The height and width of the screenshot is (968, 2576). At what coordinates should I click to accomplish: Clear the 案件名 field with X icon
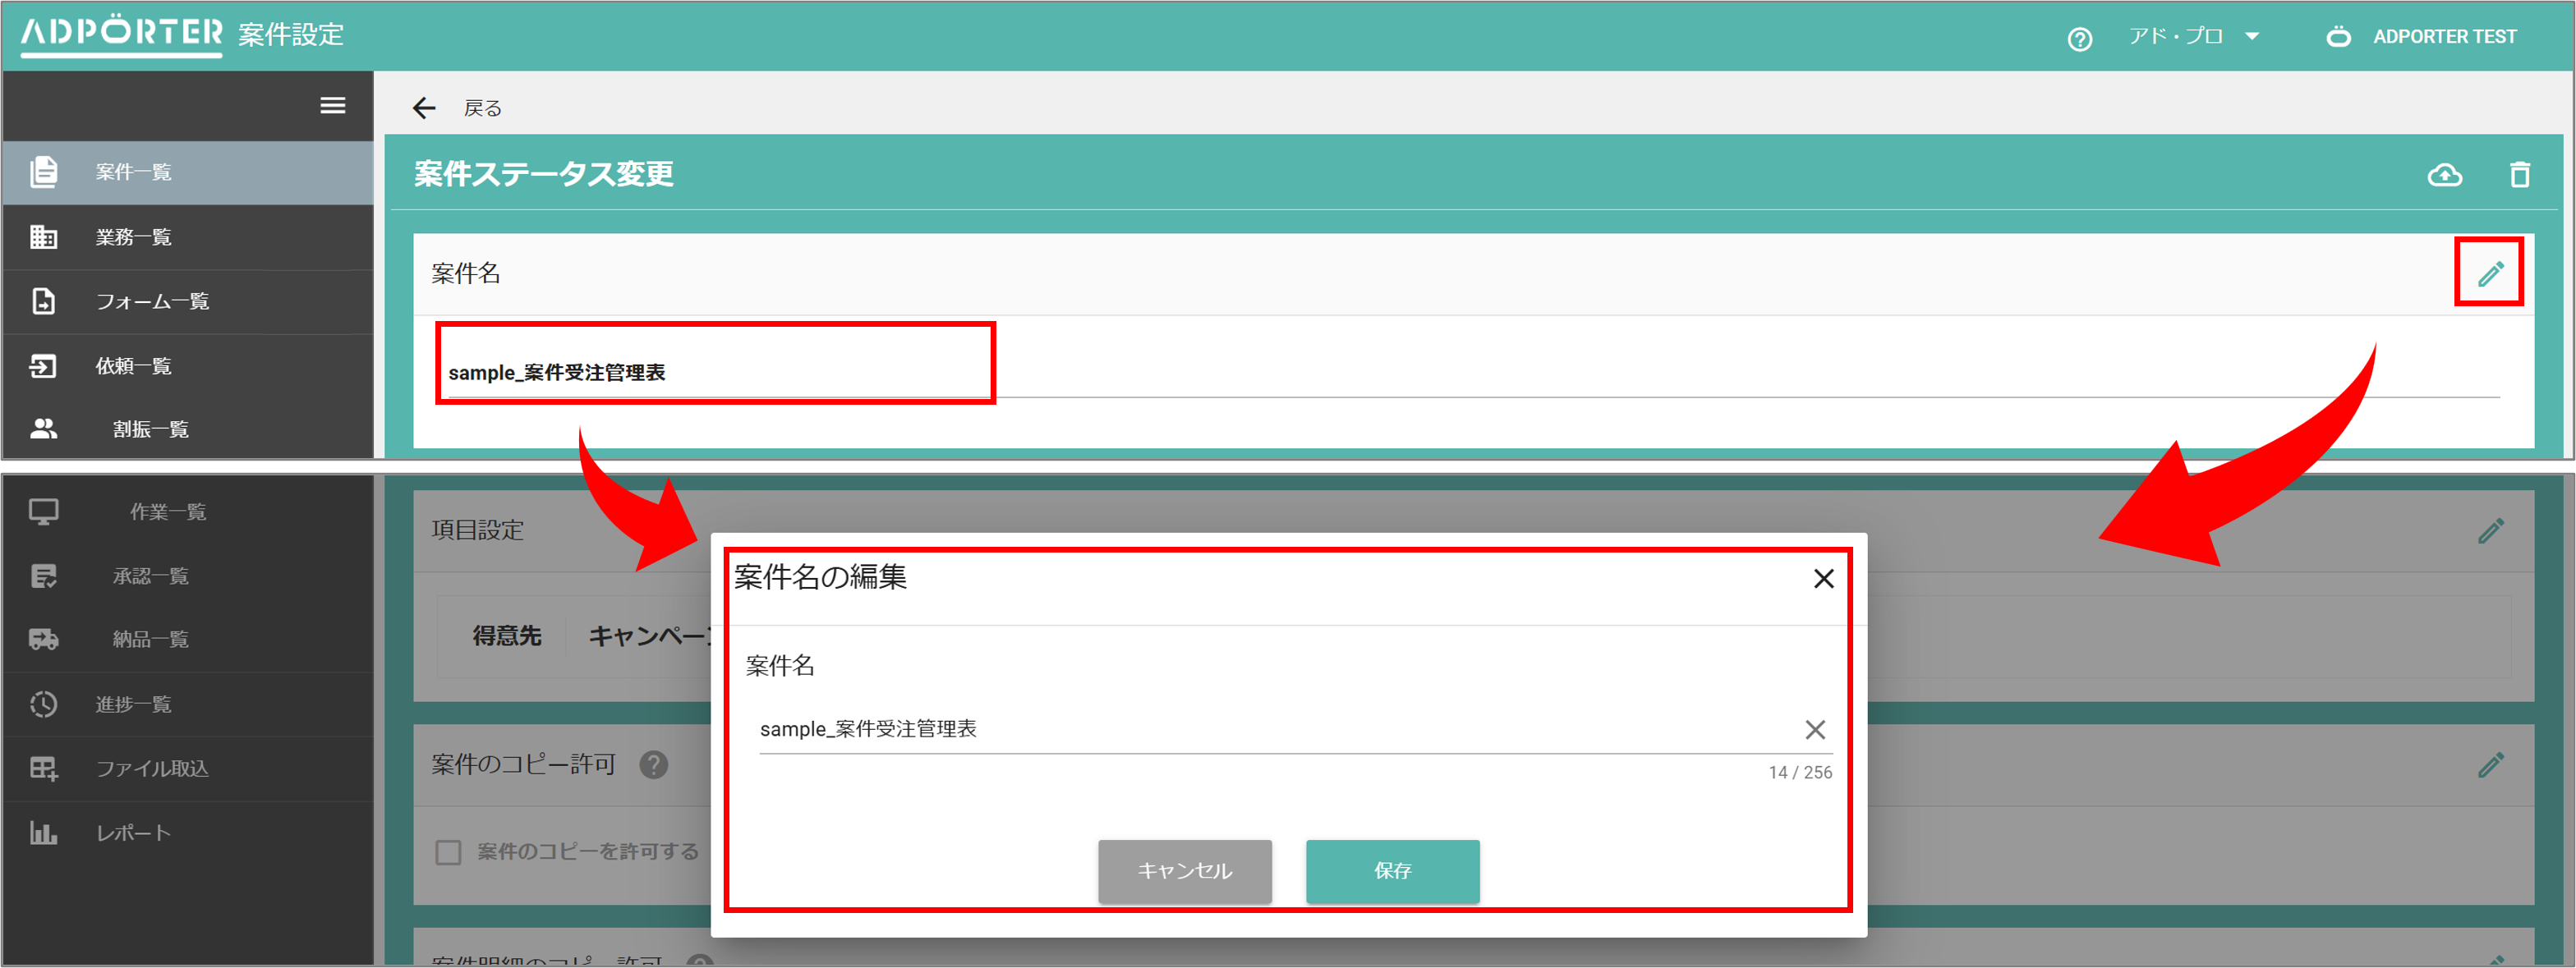[x=1815, y=730]
